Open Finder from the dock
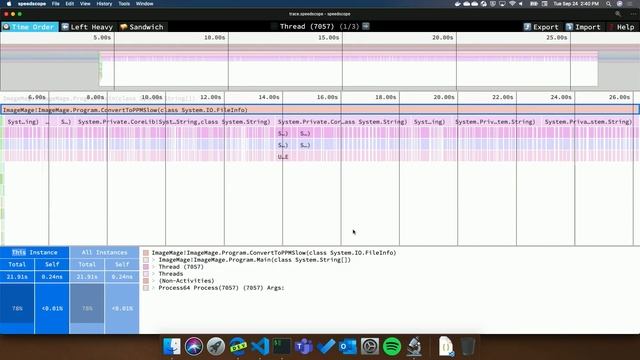Image resolution: width=640 pixels, height=360 pixels. (x=172, y=347)
